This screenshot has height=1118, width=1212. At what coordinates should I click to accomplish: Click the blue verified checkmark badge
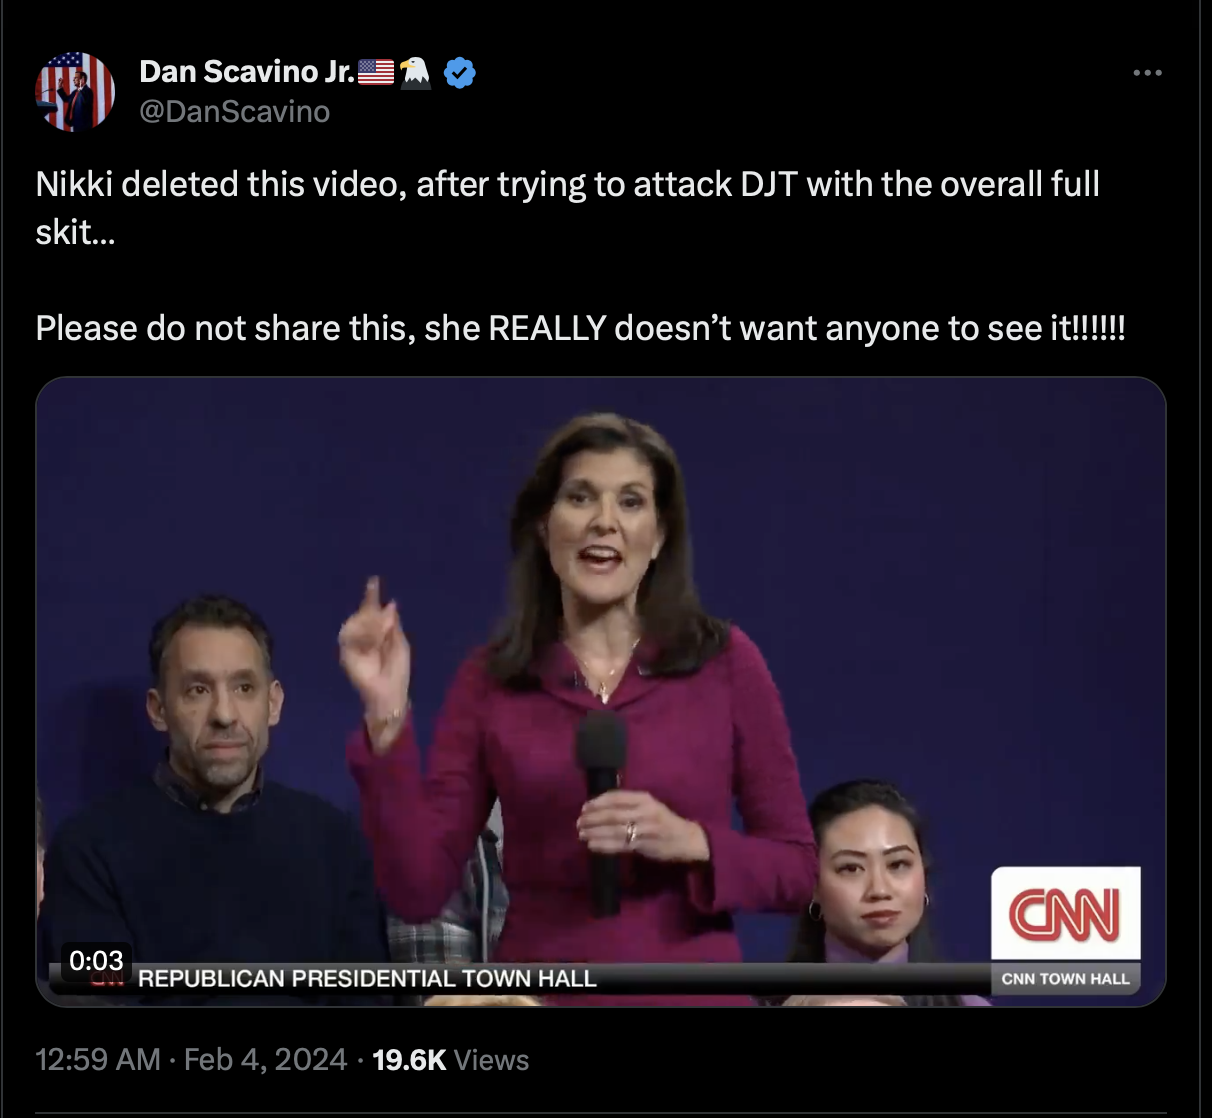[459, 72]
